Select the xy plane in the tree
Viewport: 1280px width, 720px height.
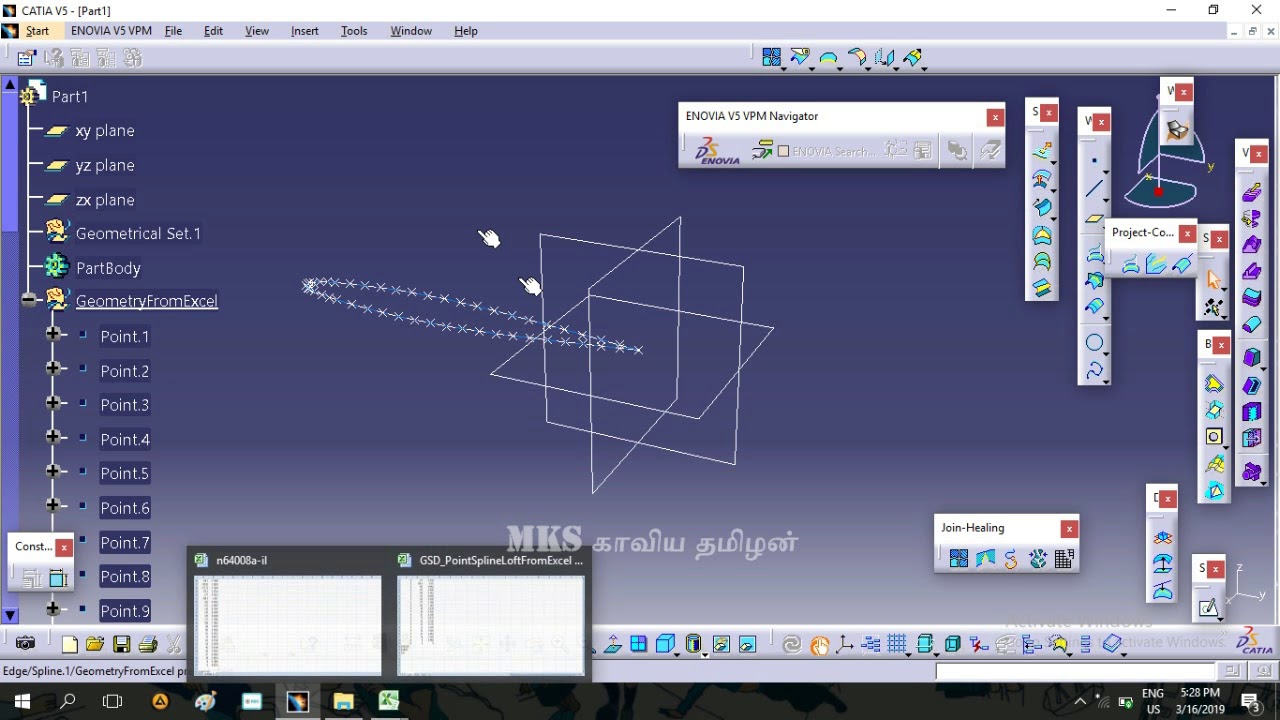[105, 131]
